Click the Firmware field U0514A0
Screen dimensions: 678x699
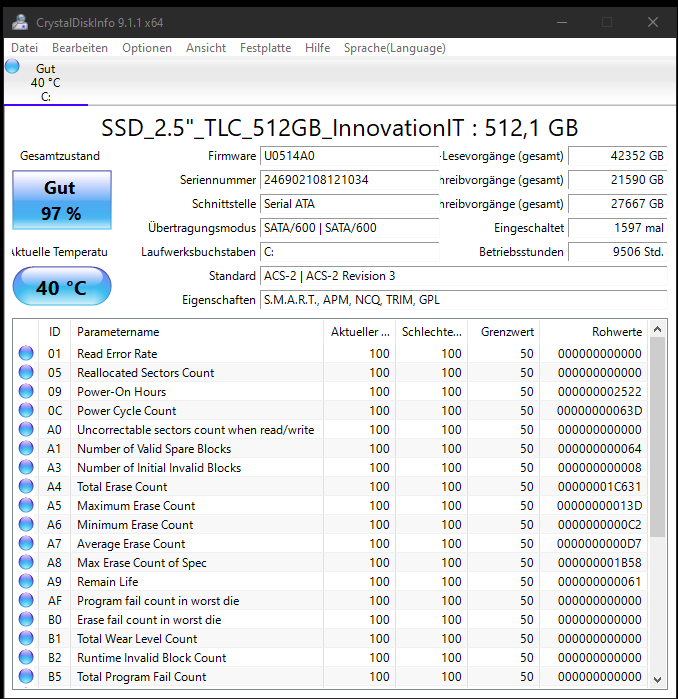pos(349,156)
